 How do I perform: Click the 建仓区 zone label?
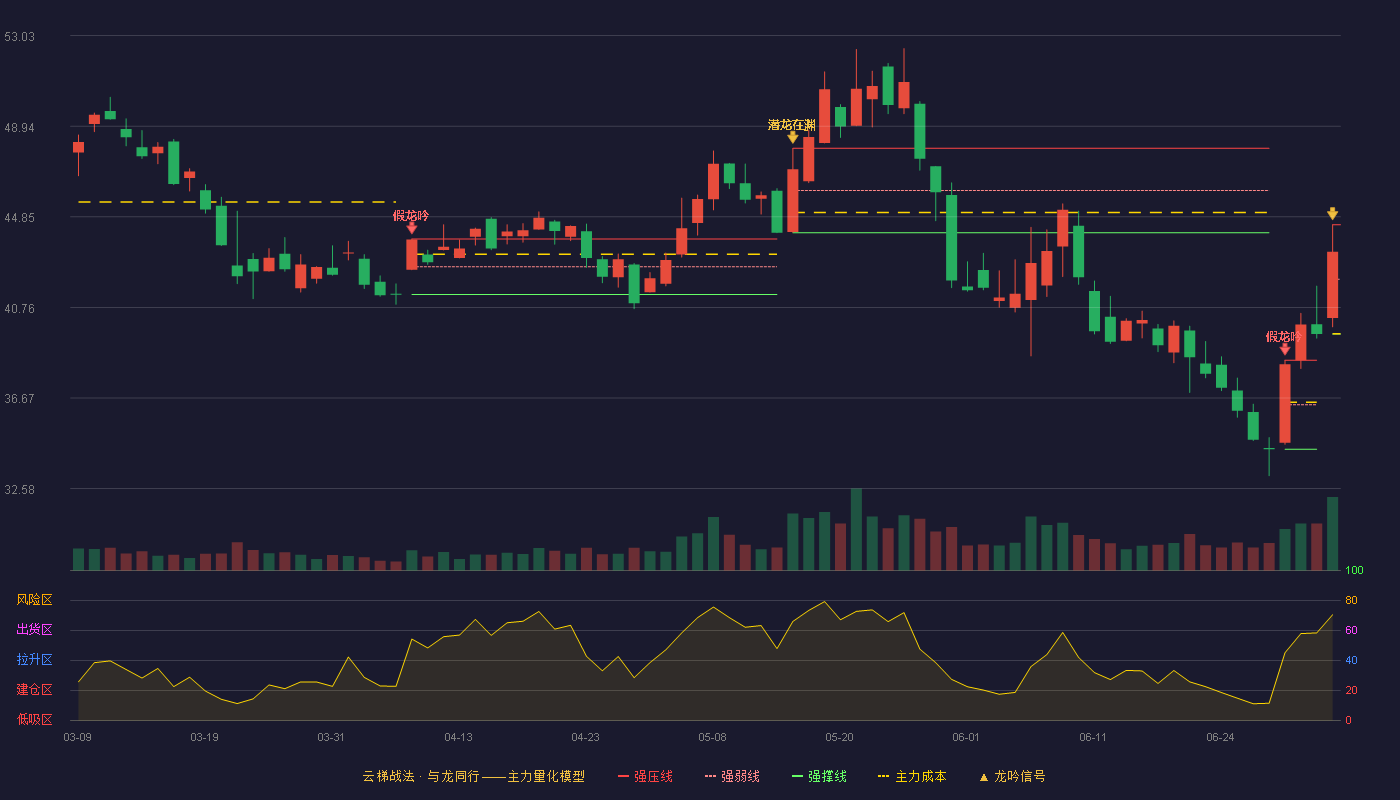coord(34,690)
